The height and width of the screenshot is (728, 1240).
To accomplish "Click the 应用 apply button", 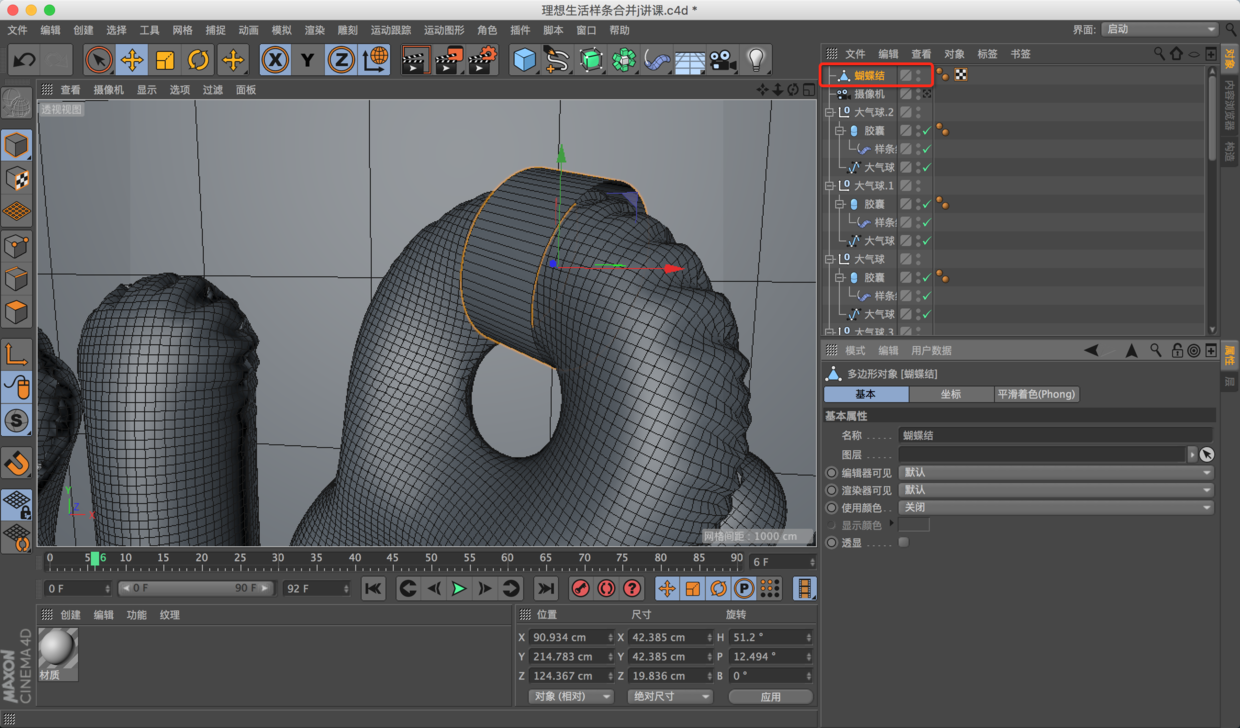I will (770, 696).
